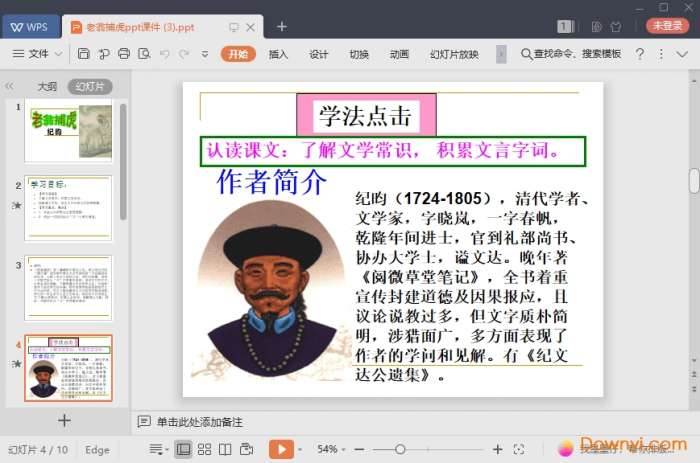
Task: Select the 幻灯片放映 ribbon tab
Action: pyautogui.click(x=454, y=54)
